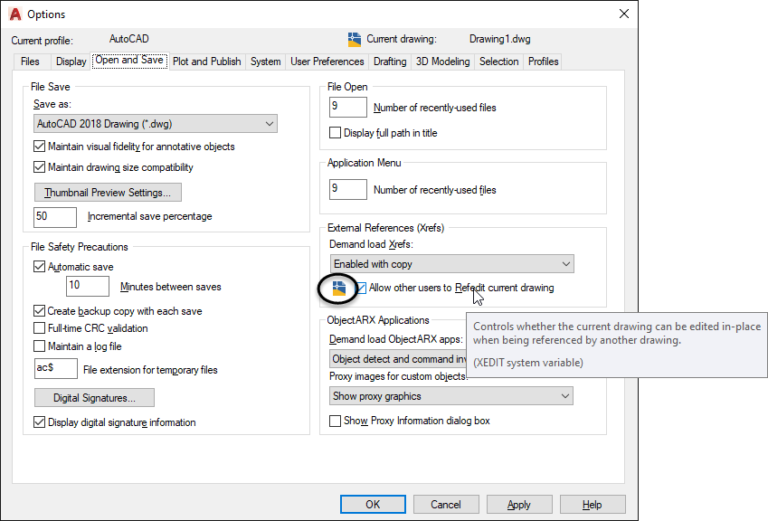Image resolution: width=768 pixels, height=521 pixels.
Task: Click the Incremental save percentage field
Action: 56,216
